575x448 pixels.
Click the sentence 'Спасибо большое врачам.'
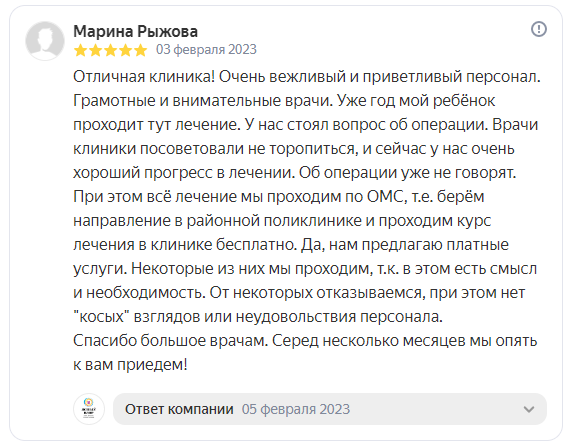pyautogui.click(x=171, y=341)
